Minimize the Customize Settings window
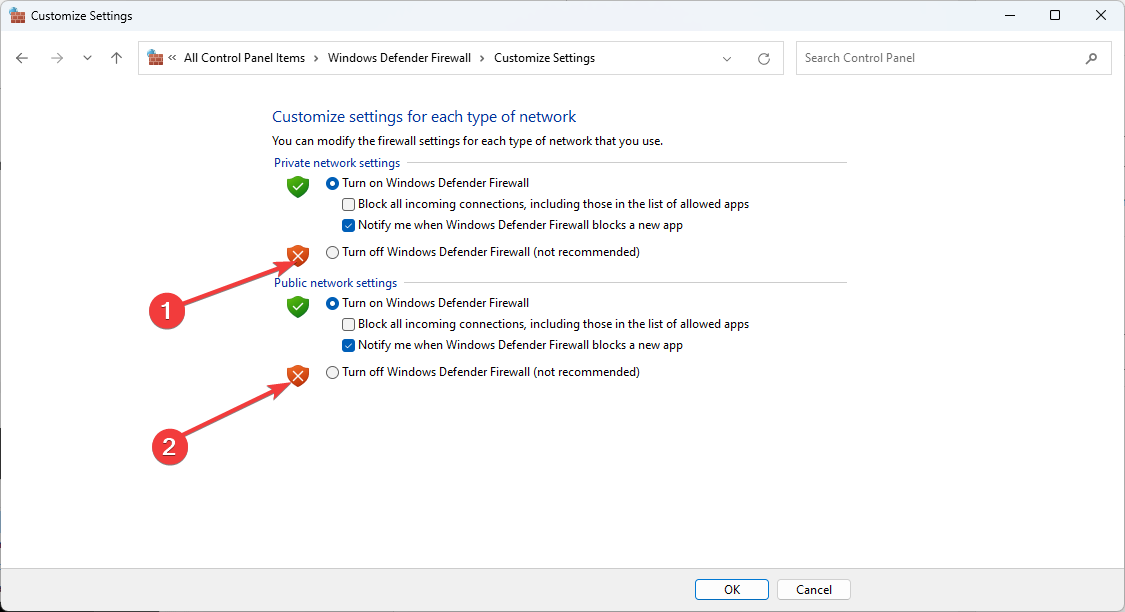 (1009, 15)
